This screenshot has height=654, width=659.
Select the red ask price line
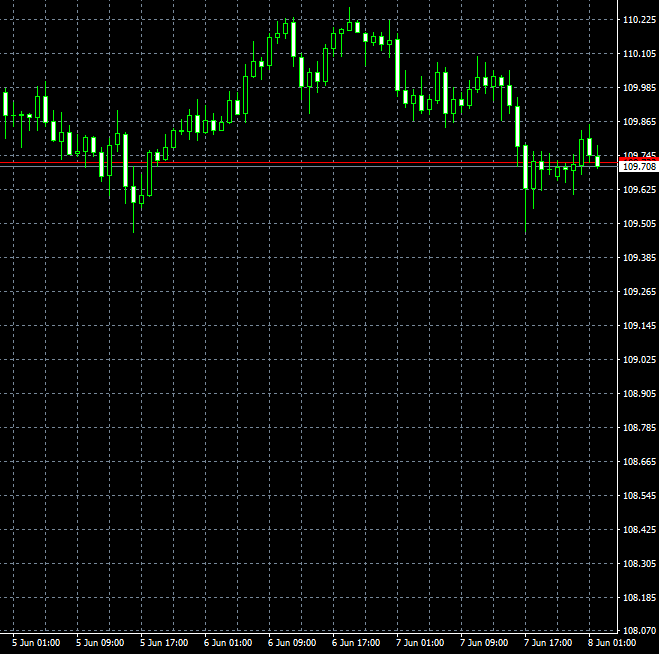pyautogui.click(x=309, y=162)
